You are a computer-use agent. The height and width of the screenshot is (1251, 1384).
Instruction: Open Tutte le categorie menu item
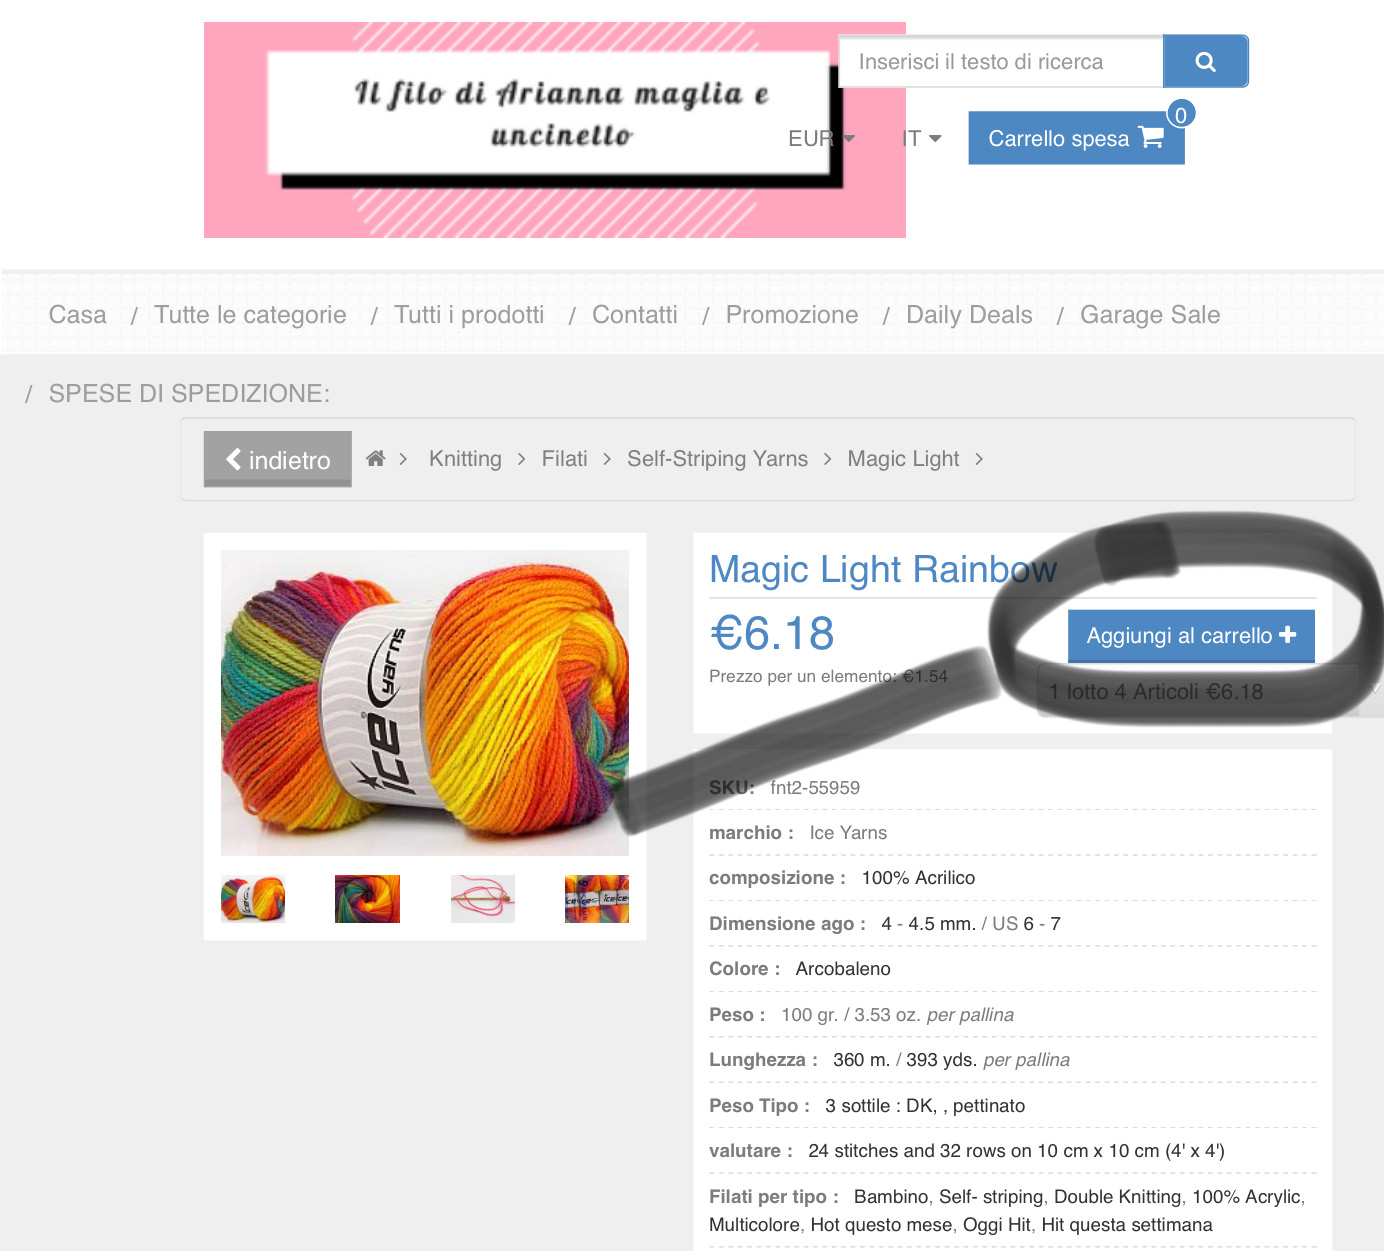[250, 315]
